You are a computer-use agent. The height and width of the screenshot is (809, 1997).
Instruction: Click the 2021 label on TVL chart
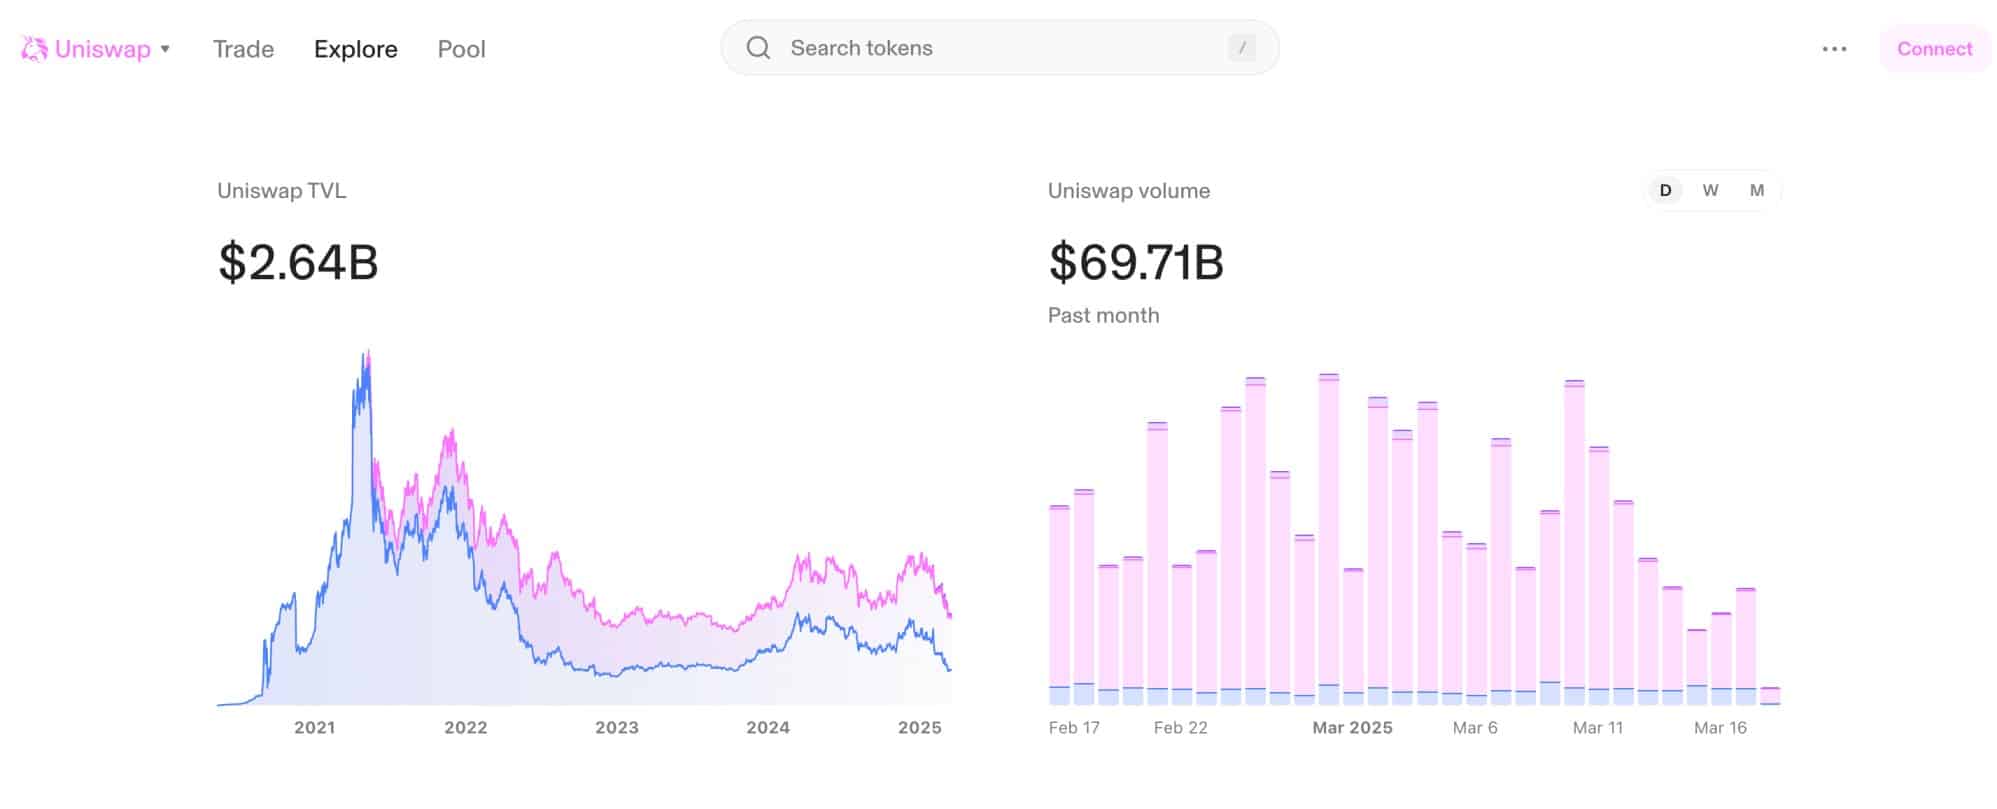point(314,728)
